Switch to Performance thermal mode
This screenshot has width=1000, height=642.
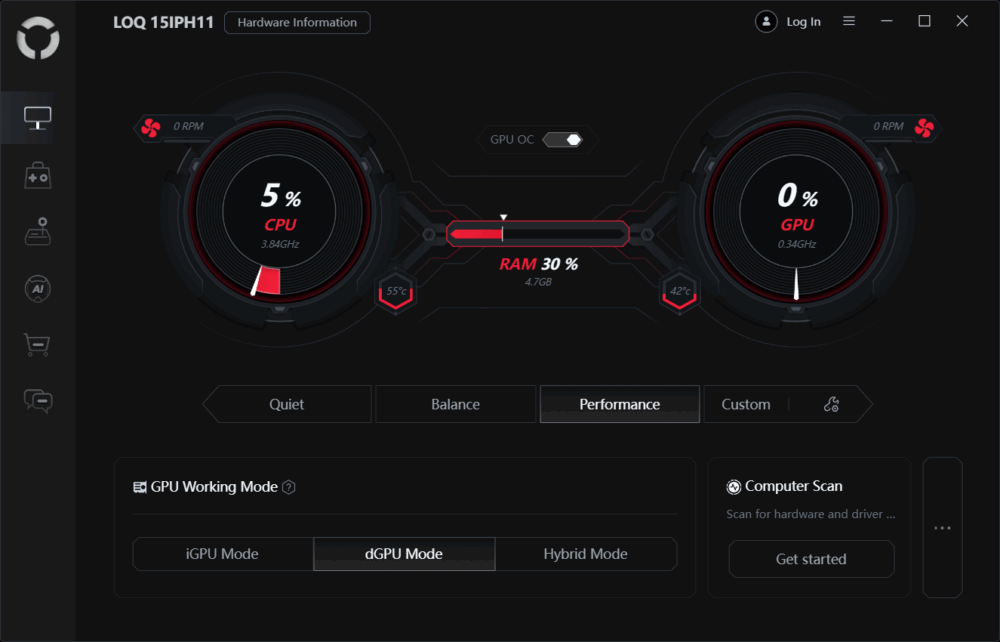(x=619, y=404)
